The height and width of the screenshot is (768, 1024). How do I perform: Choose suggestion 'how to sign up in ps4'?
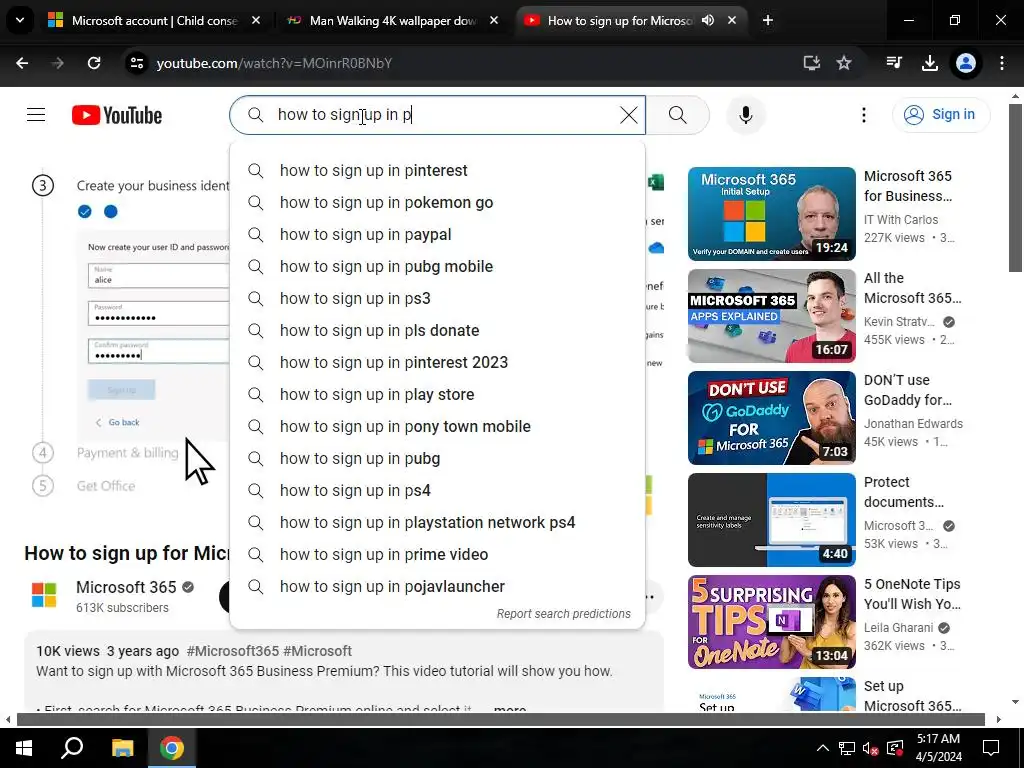(438, 490)
